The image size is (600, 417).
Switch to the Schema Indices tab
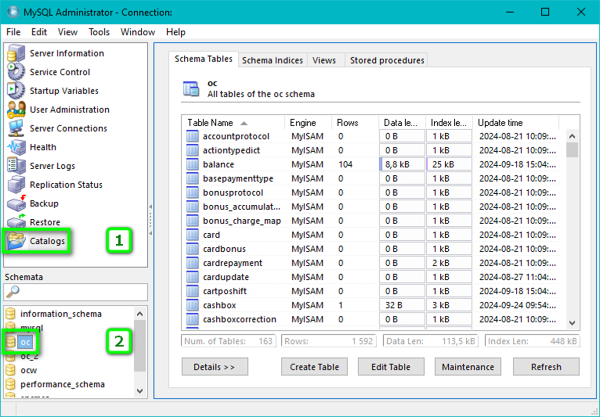pyautogui.click(x=272, y=60)
